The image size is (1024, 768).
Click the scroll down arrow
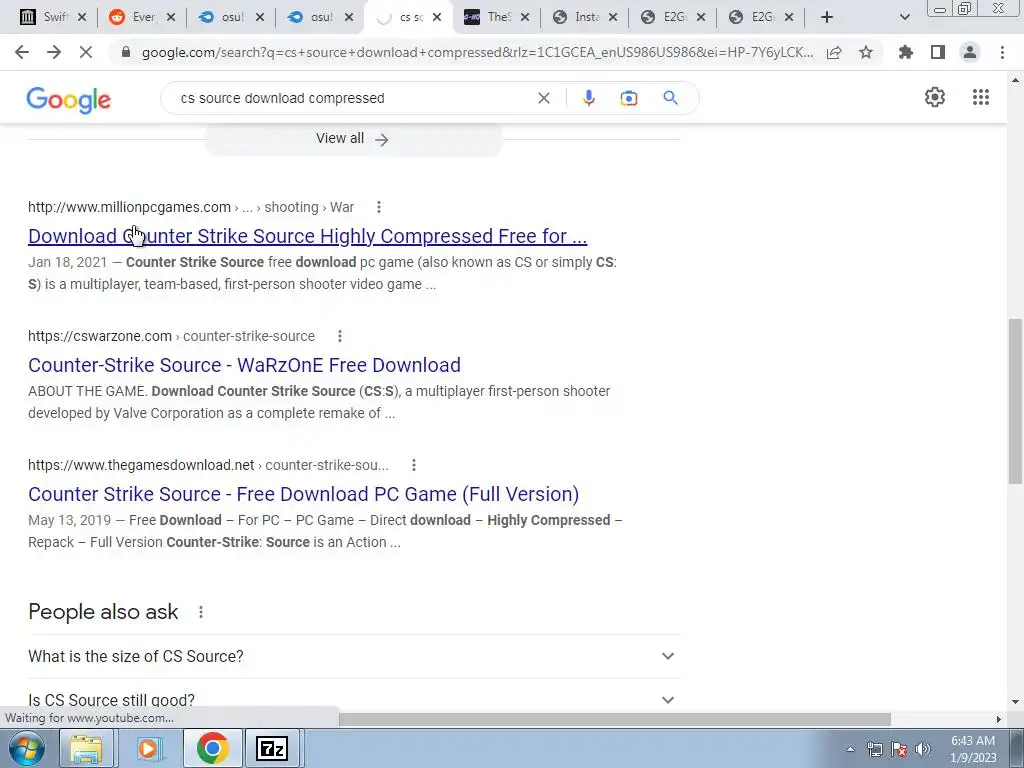point(1015,703)
